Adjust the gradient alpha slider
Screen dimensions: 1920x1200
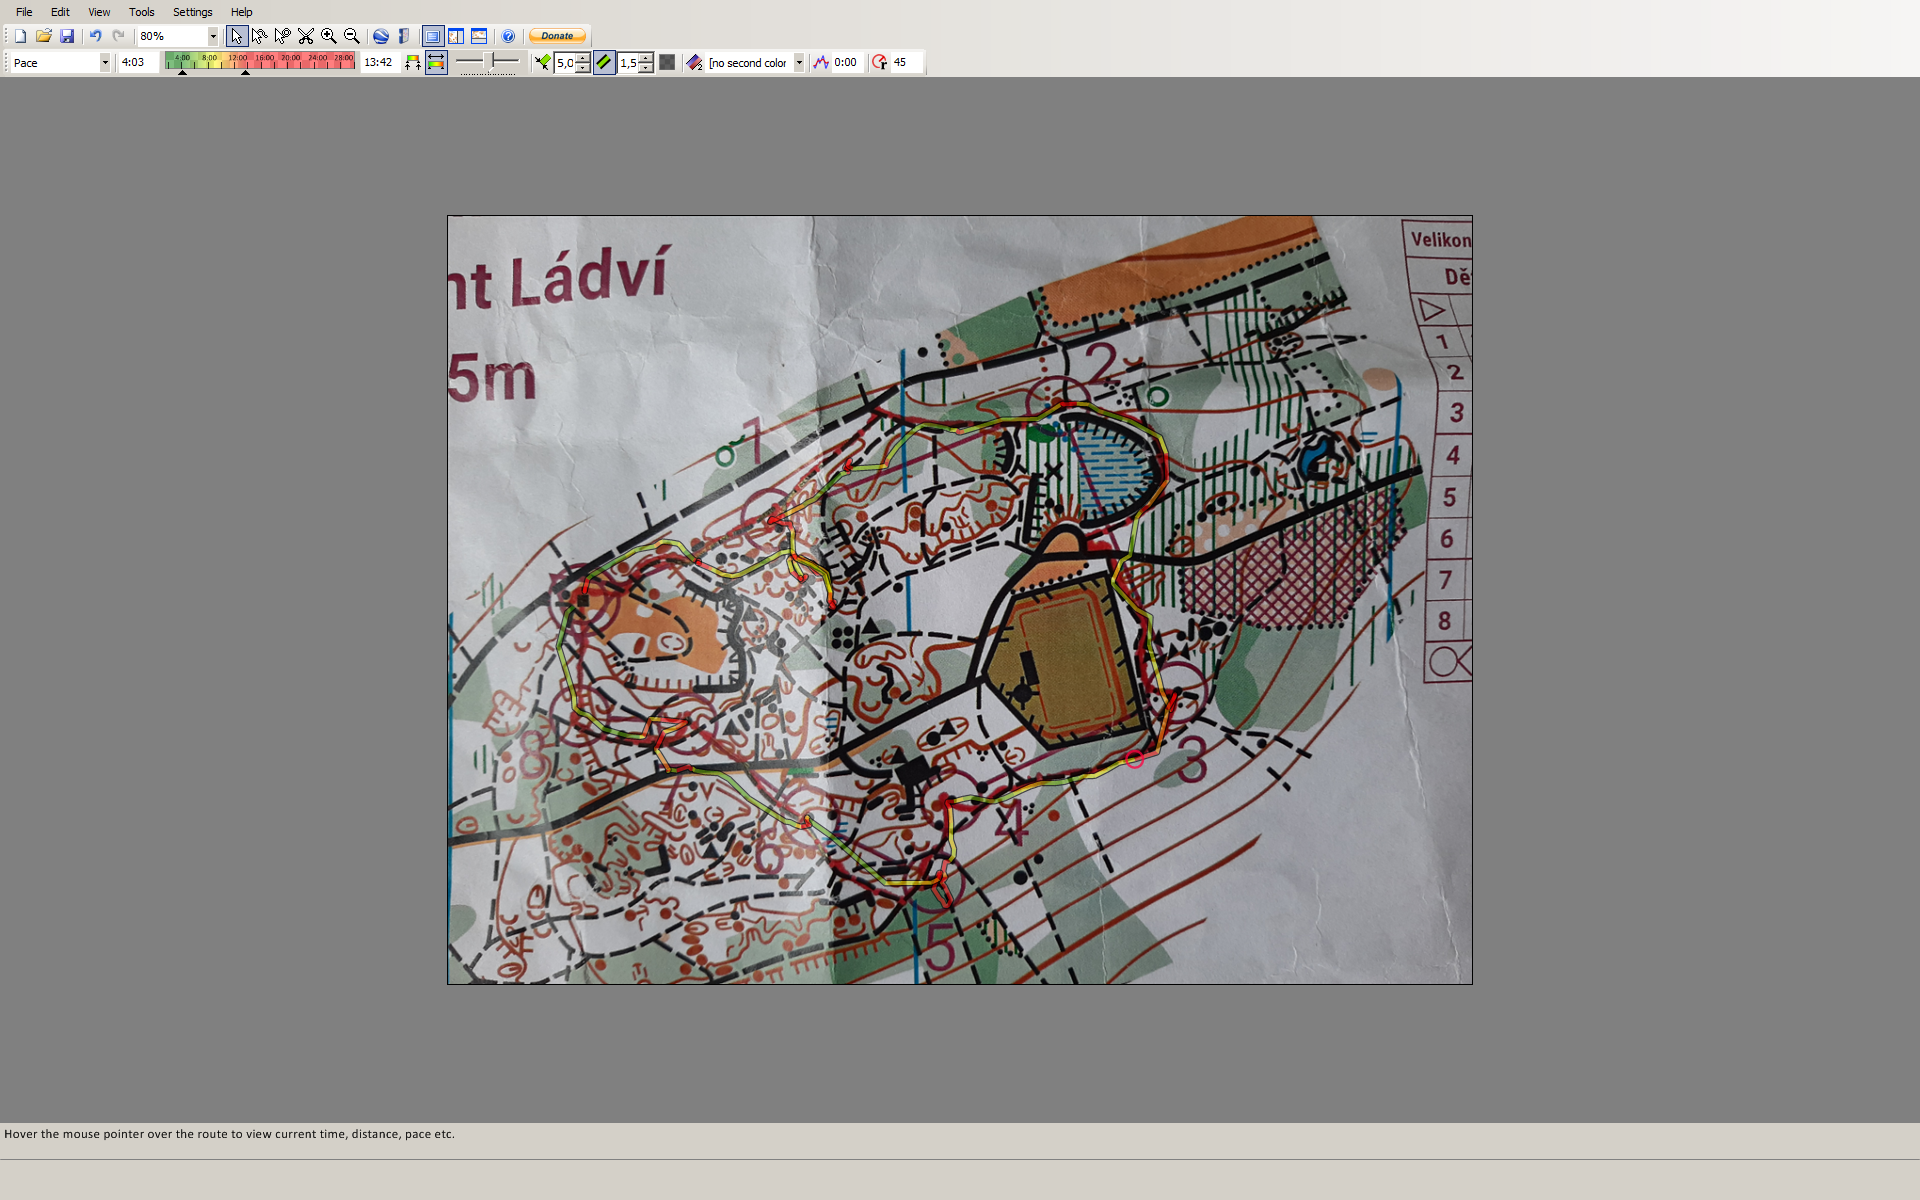488,62
